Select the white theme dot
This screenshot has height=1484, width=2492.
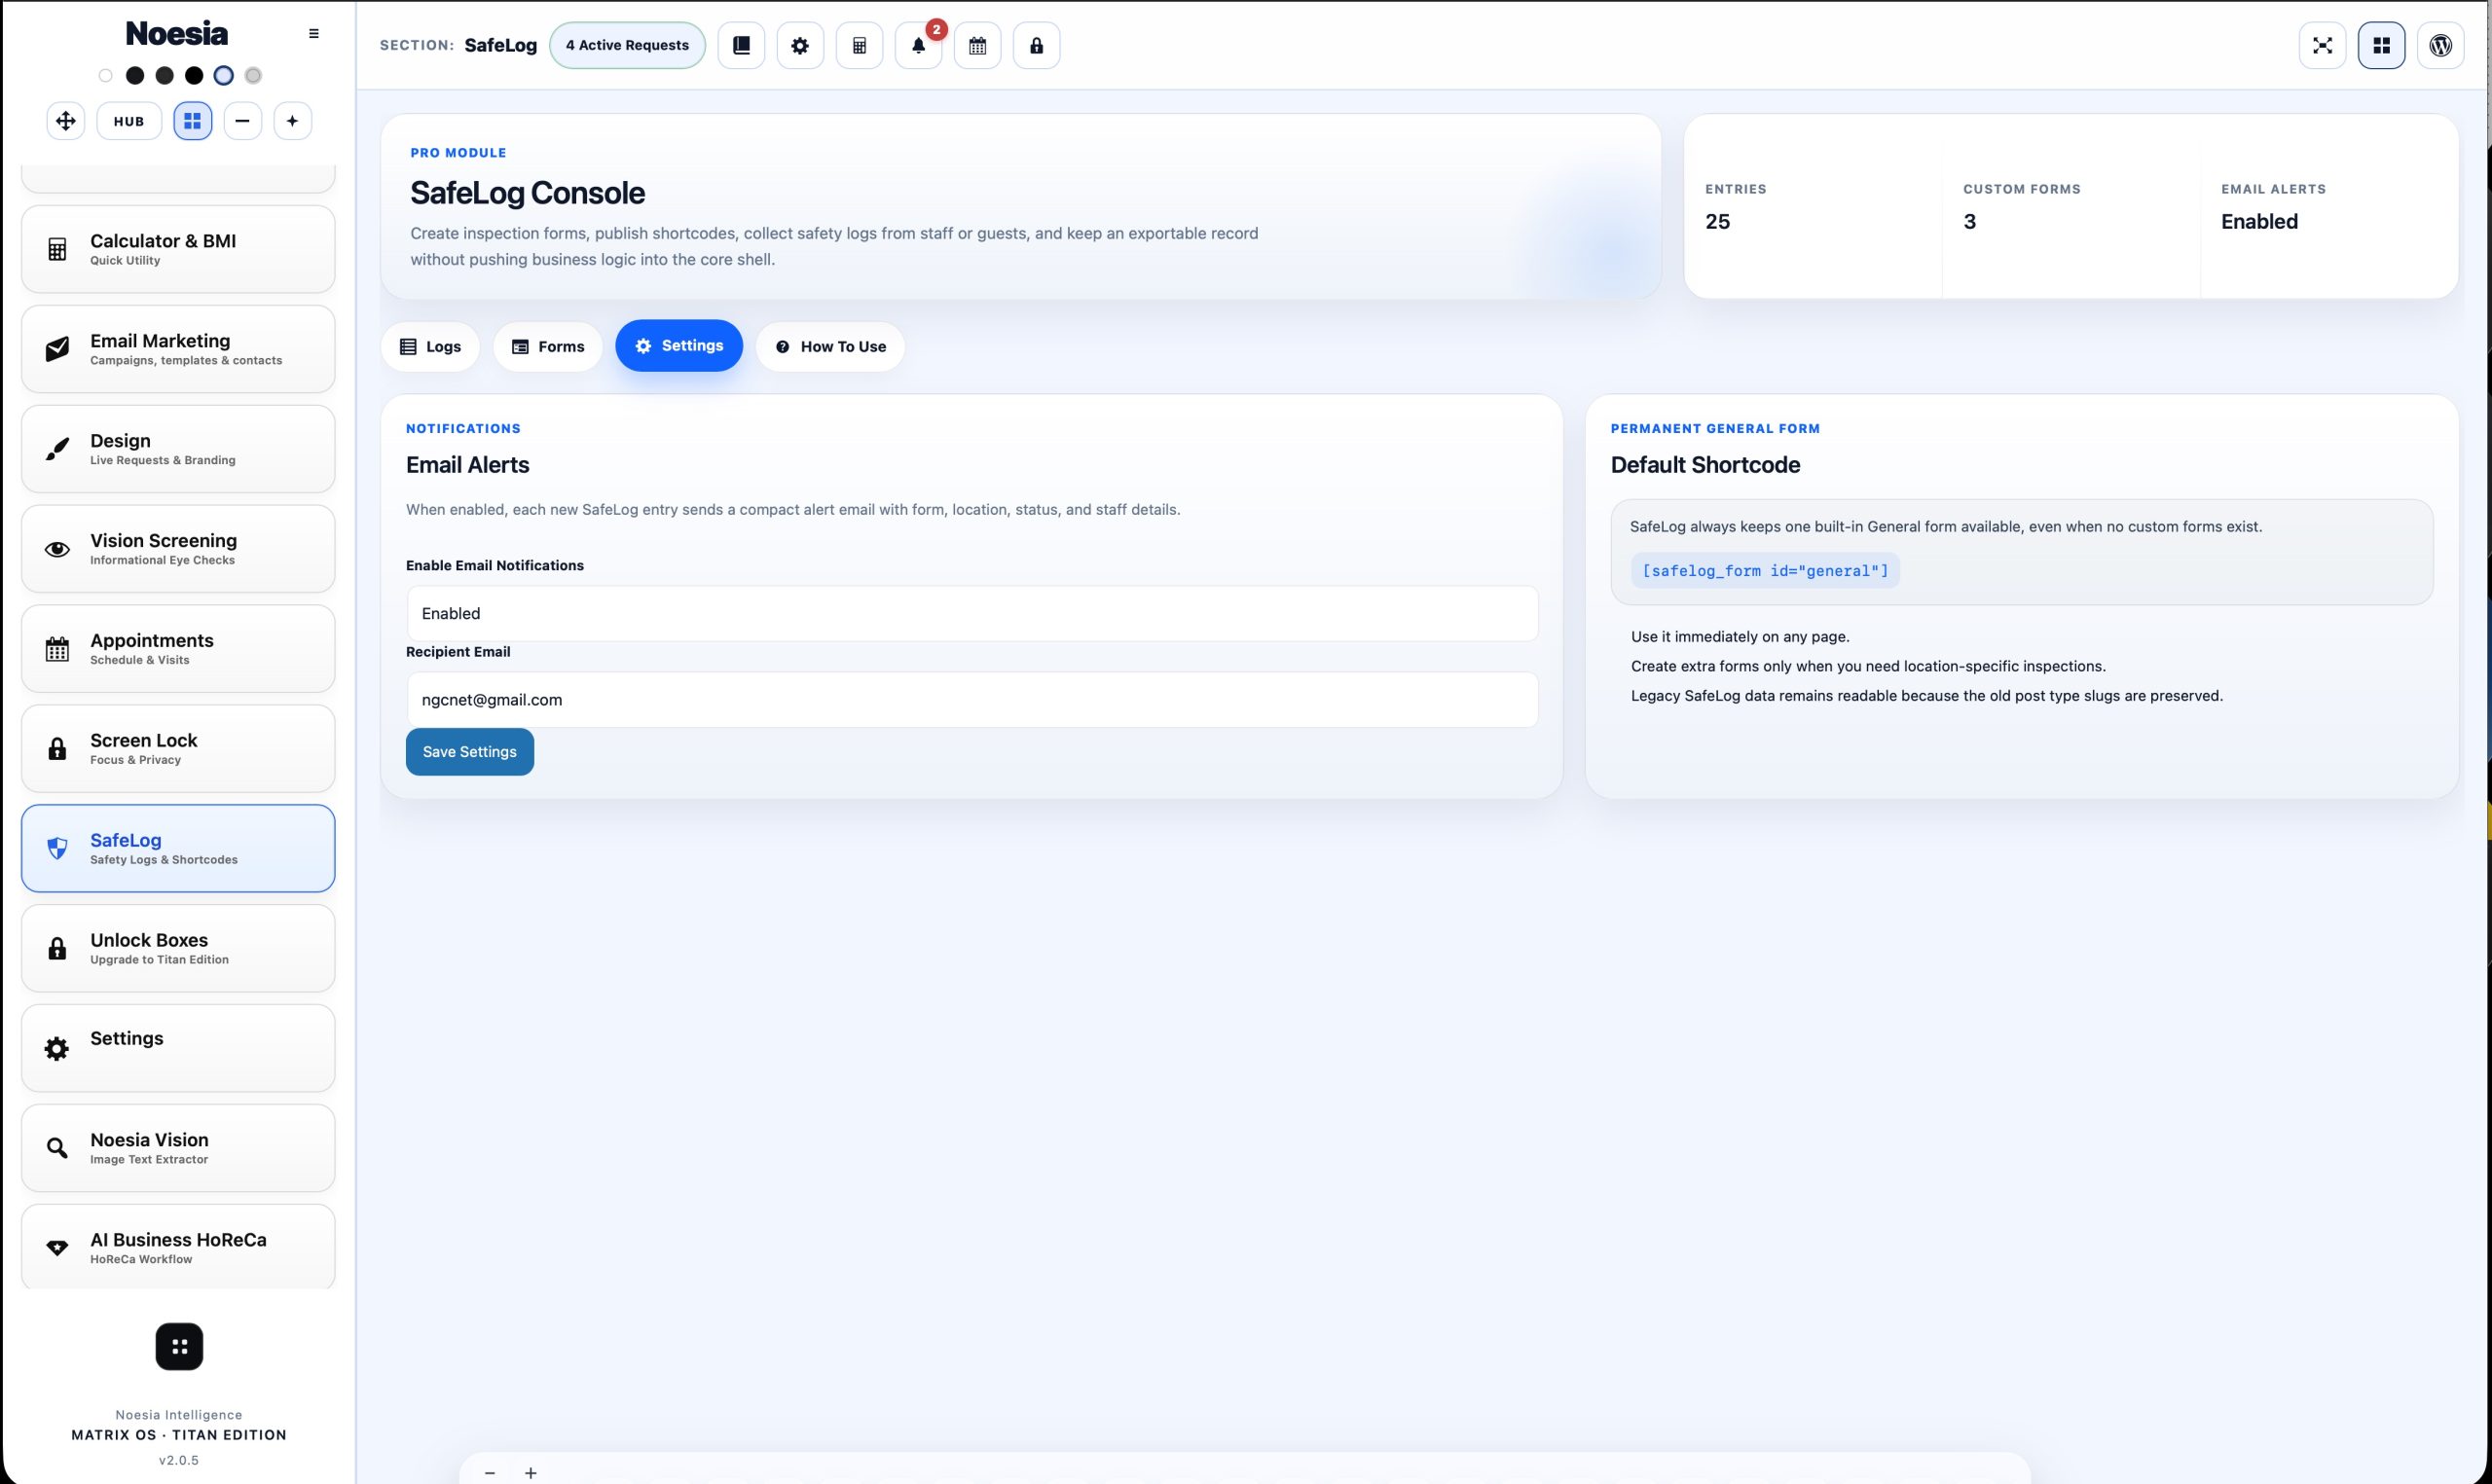pyautogui.click(x=105, y=75)
